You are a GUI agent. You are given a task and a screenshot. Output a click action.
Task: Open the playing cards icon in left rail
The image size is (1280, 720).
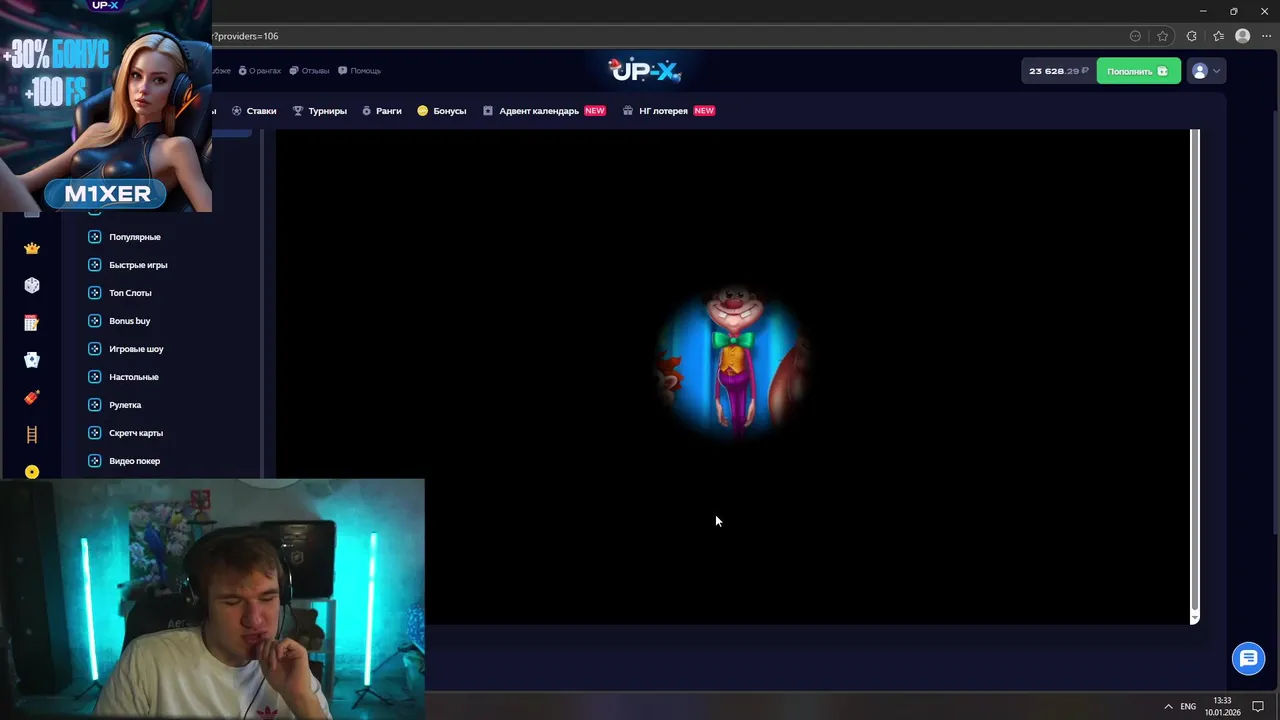pos(32,360)
